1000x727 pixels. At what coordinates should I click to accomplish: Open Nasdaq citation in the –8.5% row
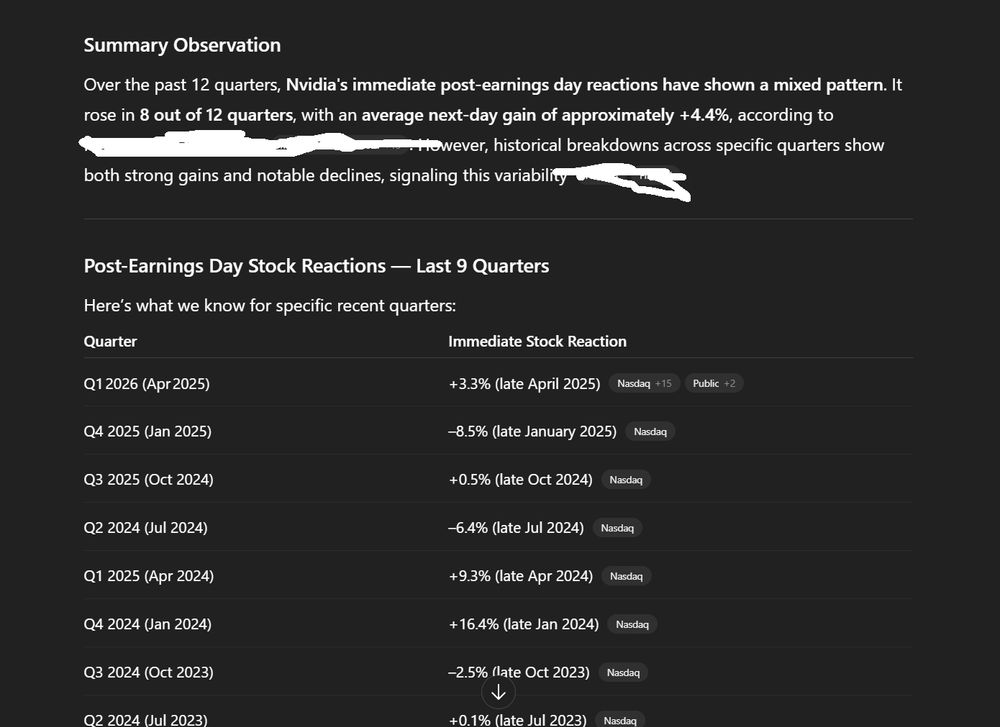(650, 432)
